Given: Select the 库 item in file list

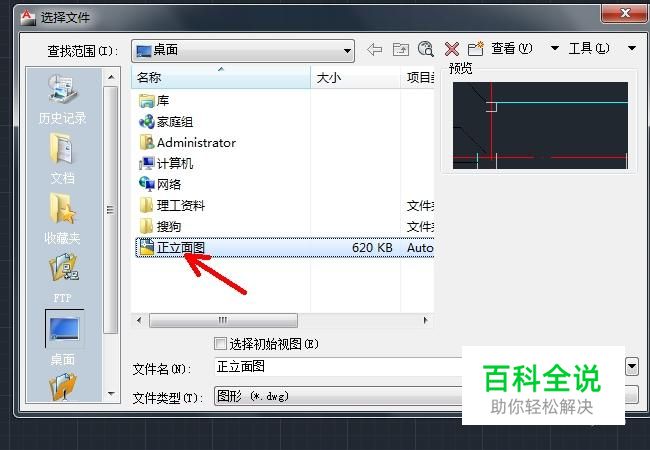Looking at the screenshot, I should coord(154,101).
